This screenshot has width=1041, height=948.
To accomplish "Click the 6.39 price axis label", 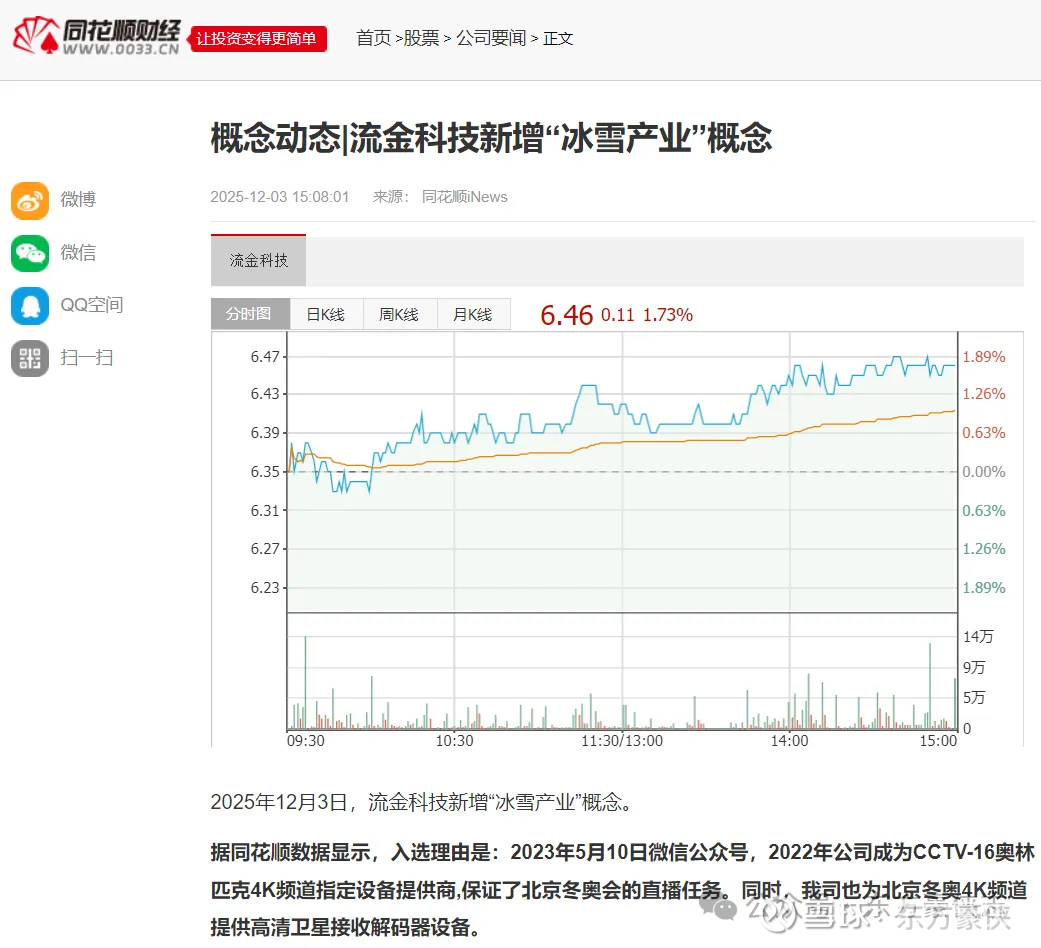I will pyautogui.click(x=265, y=433).
